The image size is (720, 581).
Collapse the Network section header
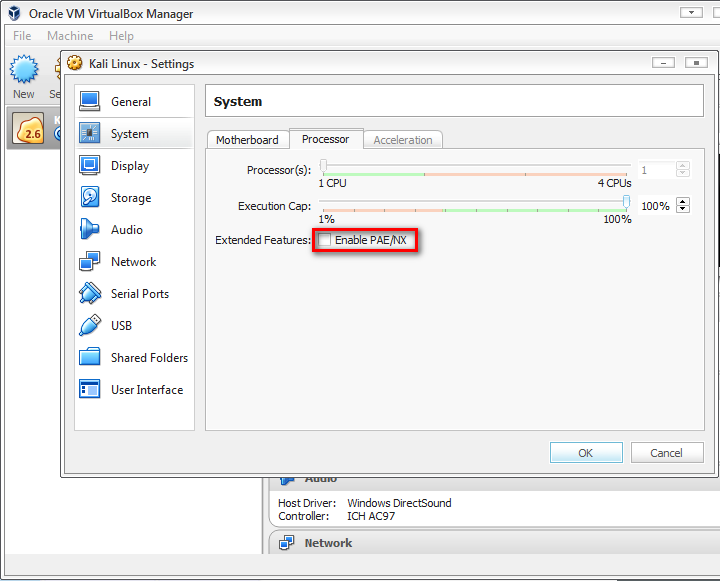328,543
